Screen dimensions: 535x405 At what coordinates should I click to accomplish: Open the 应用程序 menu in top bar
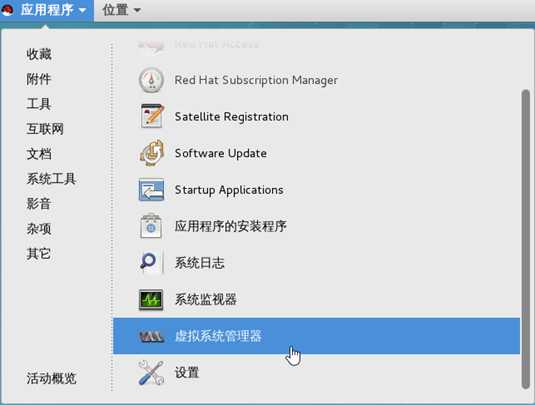point(47,10)
